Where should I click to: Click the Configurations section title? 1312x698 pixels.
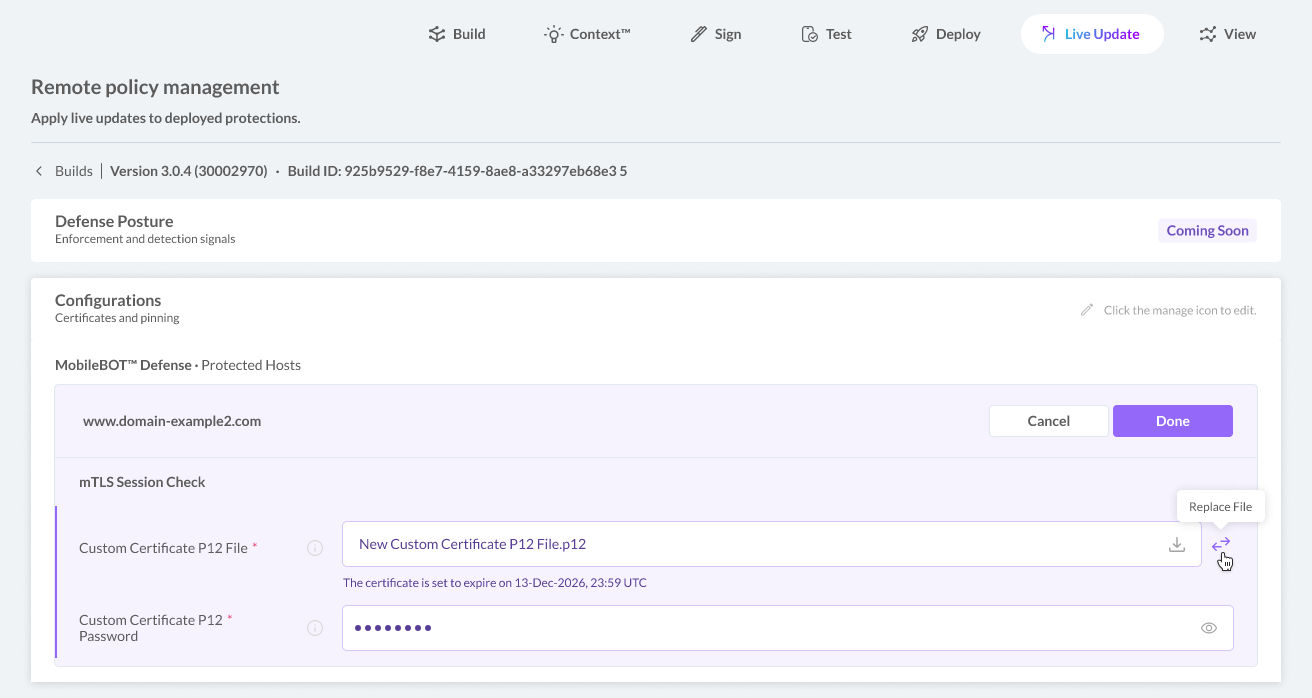click(108, 300)
